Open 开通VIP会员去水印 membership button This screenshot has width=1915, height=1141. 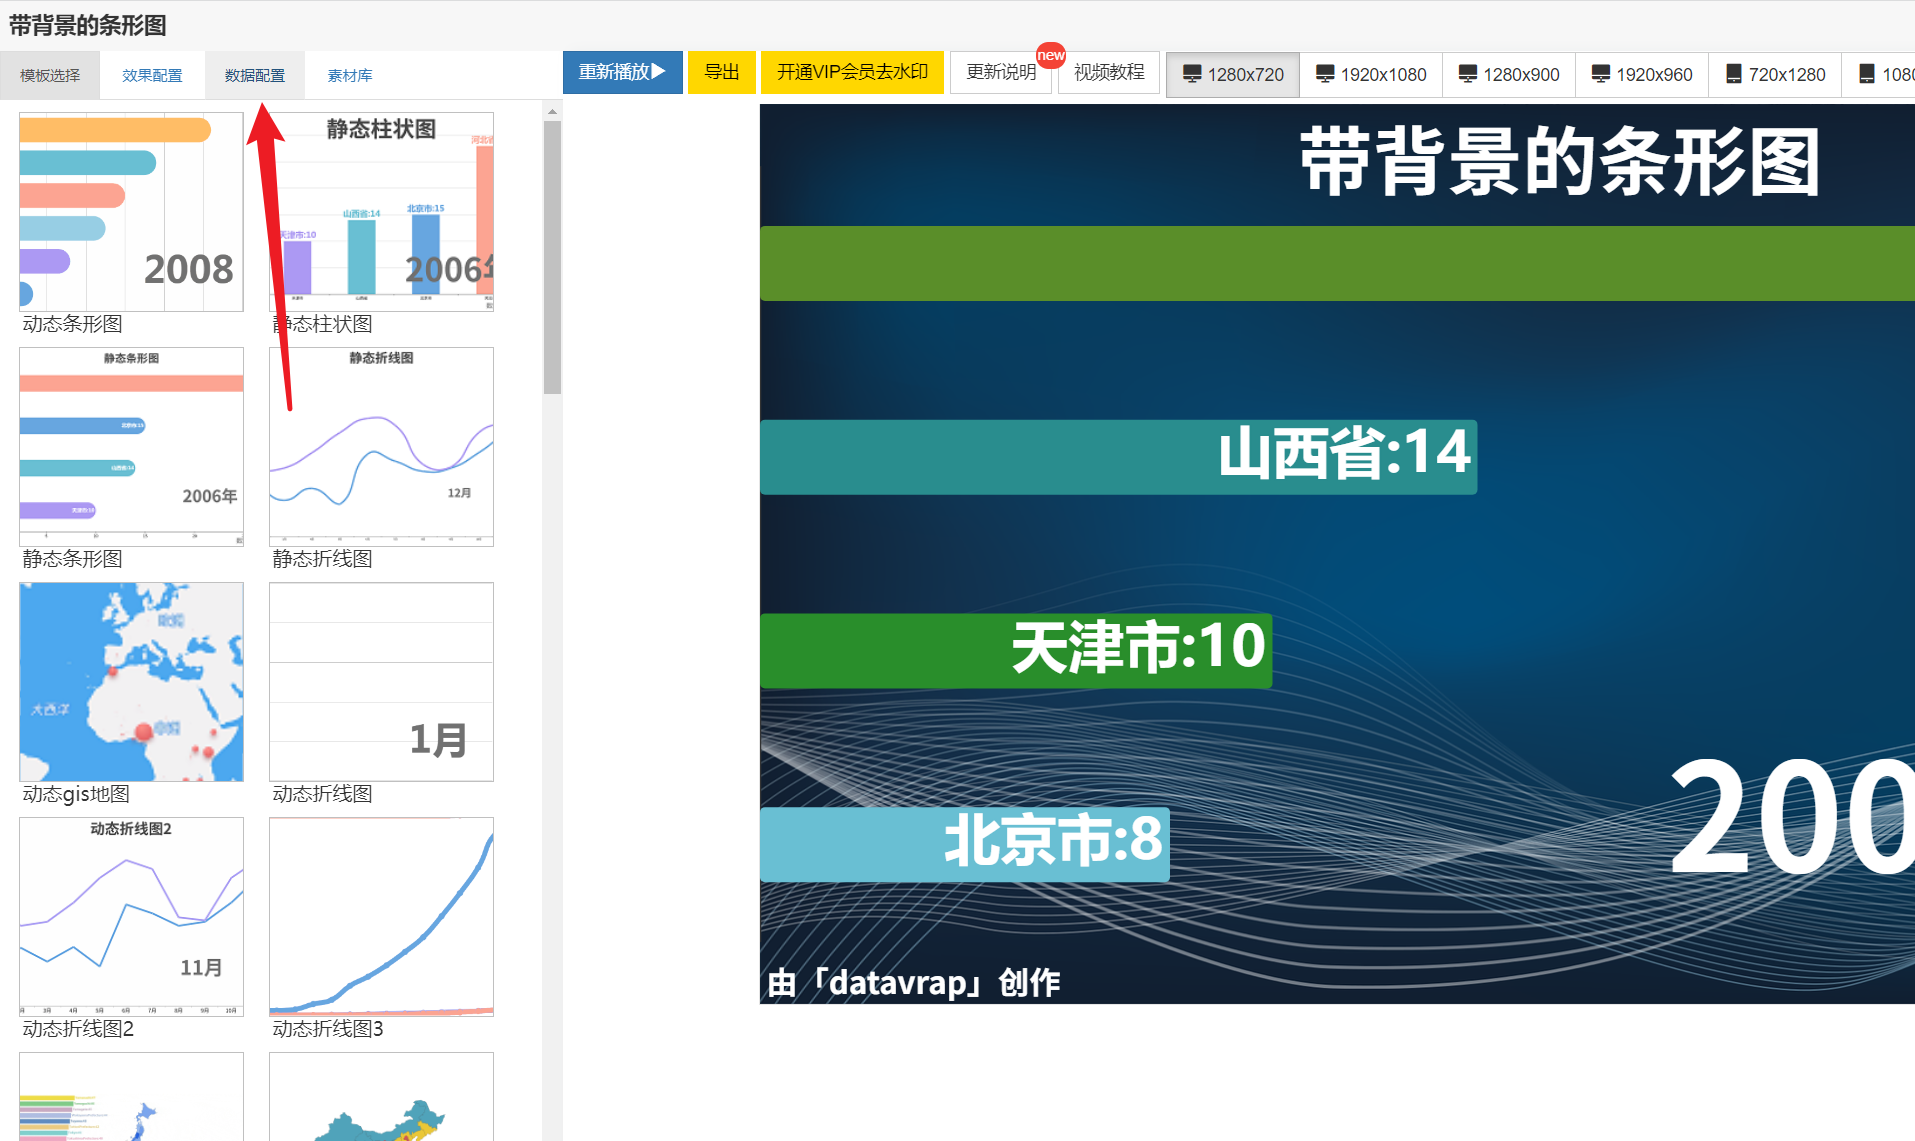coord(852,72)
